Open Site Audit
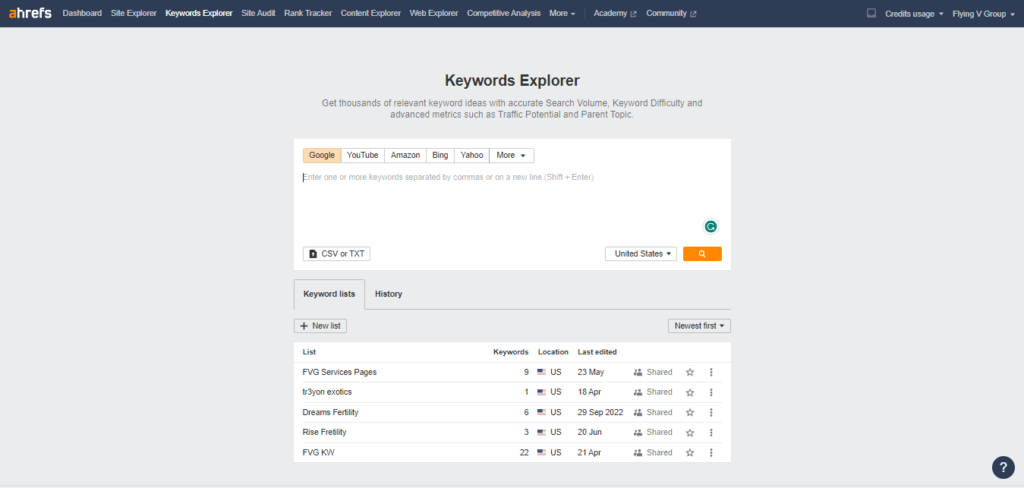 (x=258, y=13)
